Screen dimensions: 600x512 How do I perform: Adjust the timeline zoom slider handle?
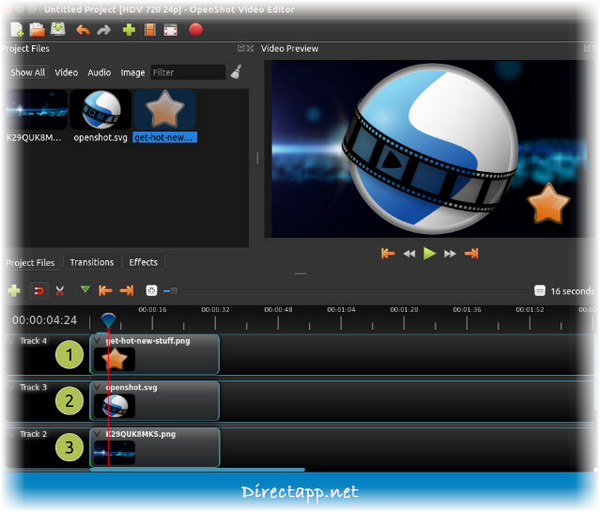tap(174, 291)
